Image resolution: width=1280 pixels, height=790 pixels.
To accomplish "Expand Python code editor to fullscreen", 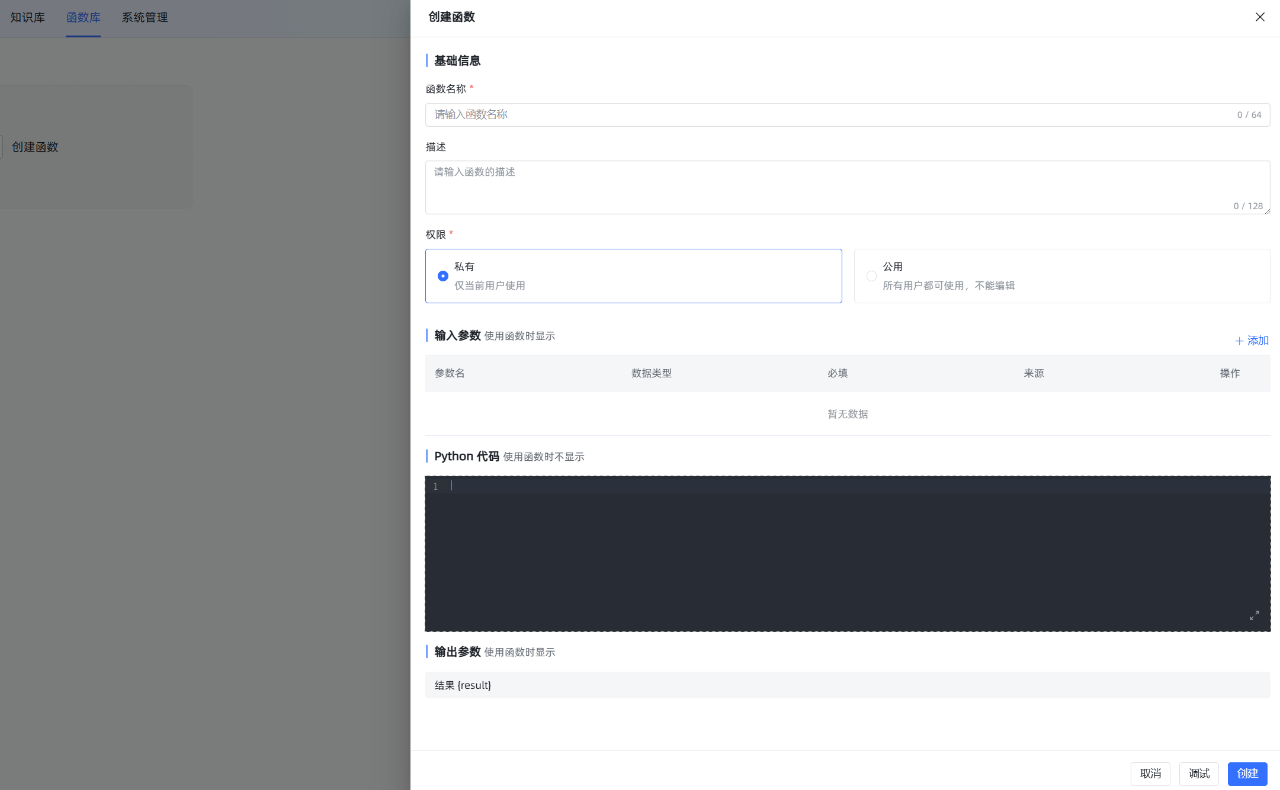I will pos(1254,615).
